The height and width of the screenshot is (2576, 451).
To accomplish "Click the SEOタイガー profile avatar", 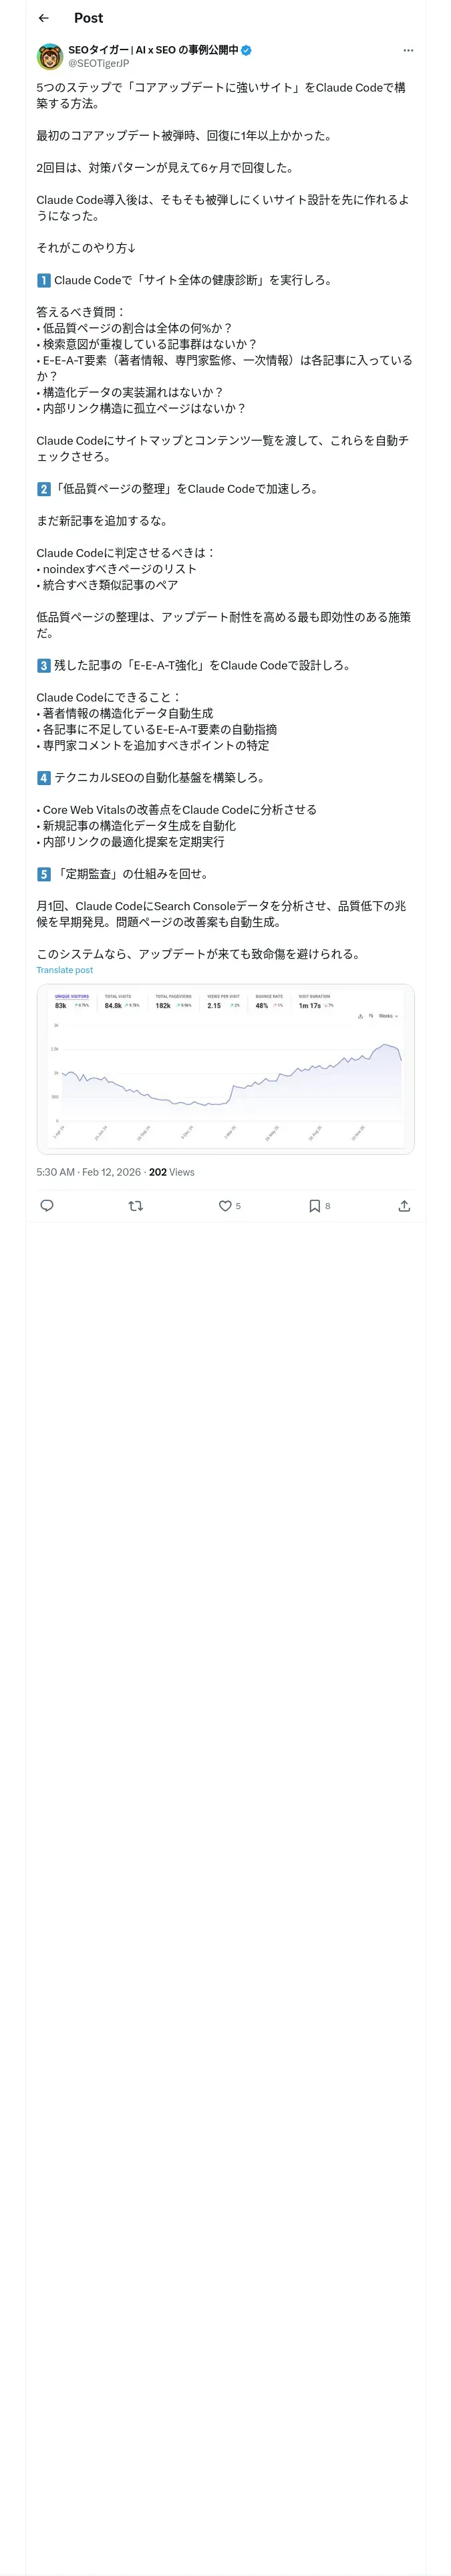I will point(50,56).
